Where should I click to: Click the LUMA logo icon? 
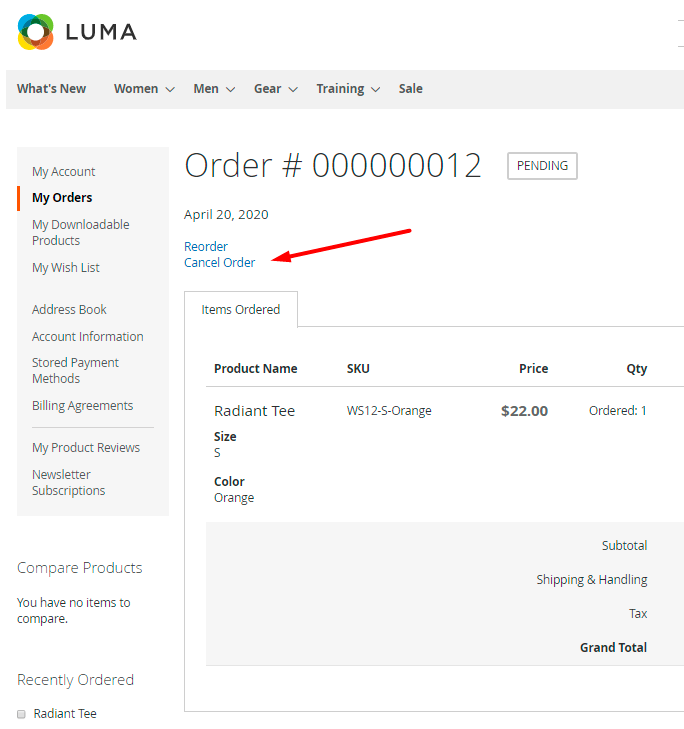coord(35,32)
